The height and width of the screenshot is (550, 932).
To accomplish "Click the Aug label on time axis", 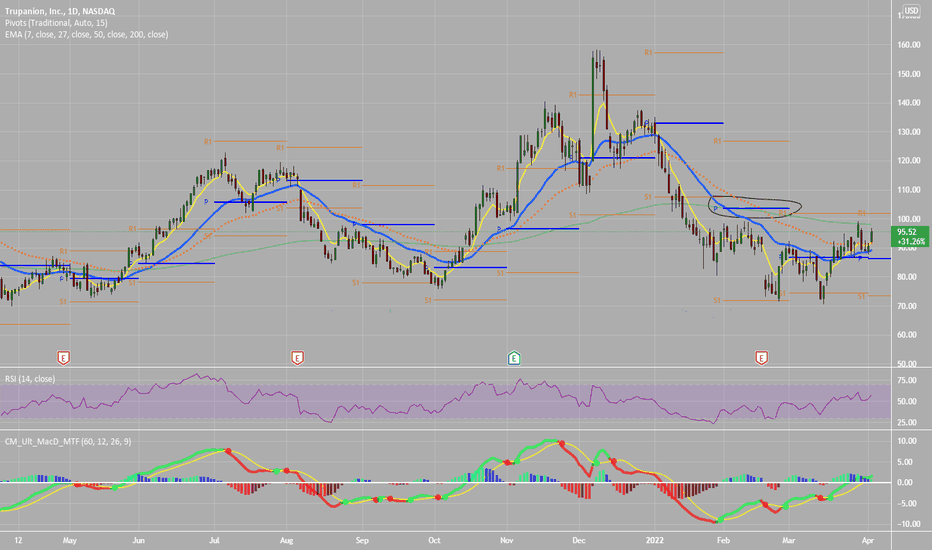I will click(x=286, y=540).
